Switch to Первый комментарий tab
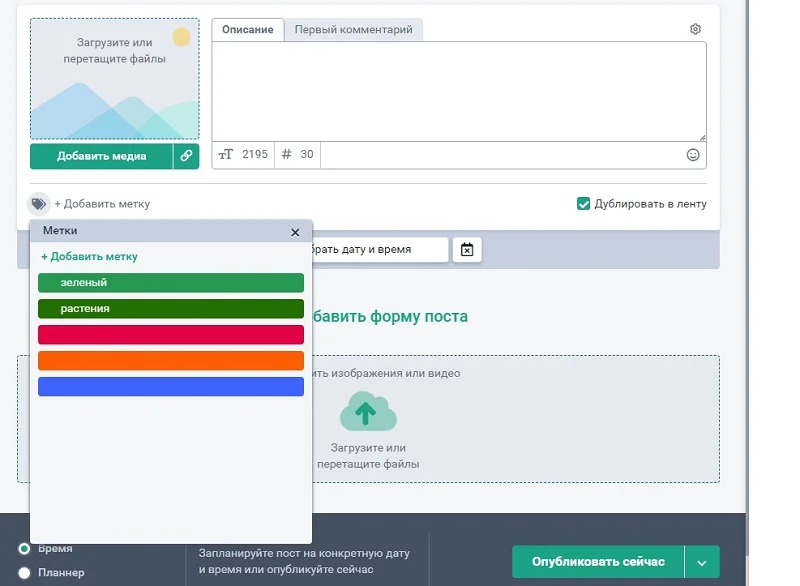Image resolution: width=800 pixels, height=586 pixels. 353,30
